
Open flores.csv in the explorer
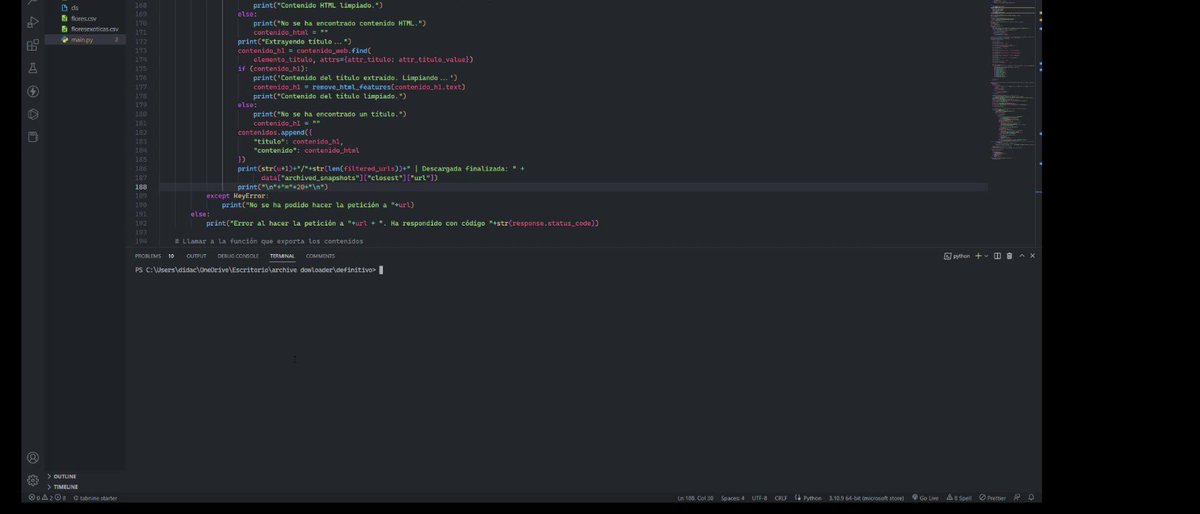coord(84,18)
